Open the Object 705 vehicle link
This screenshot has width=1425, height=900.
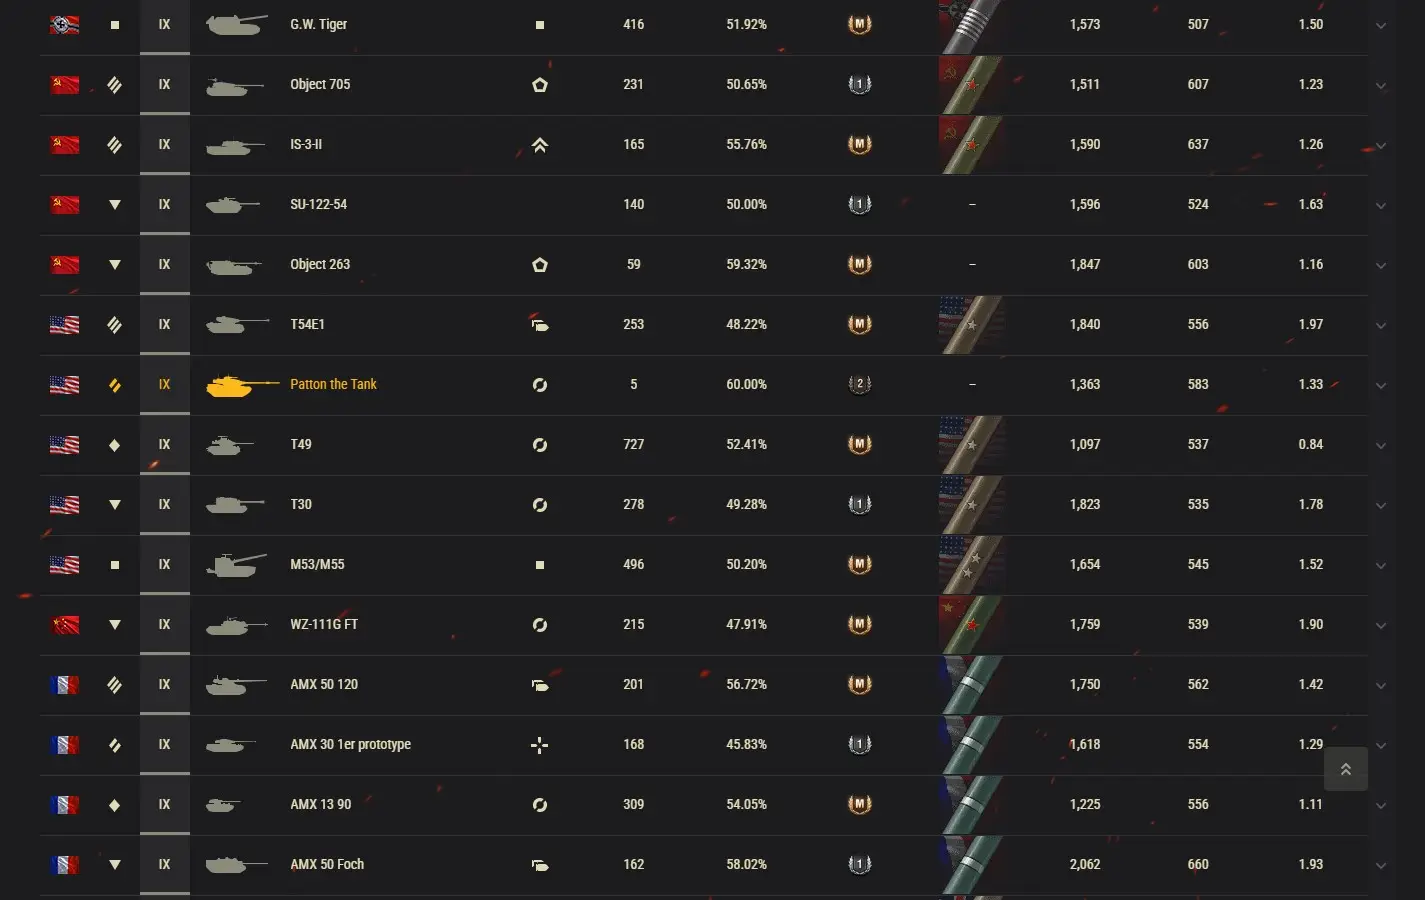point(320,84)
